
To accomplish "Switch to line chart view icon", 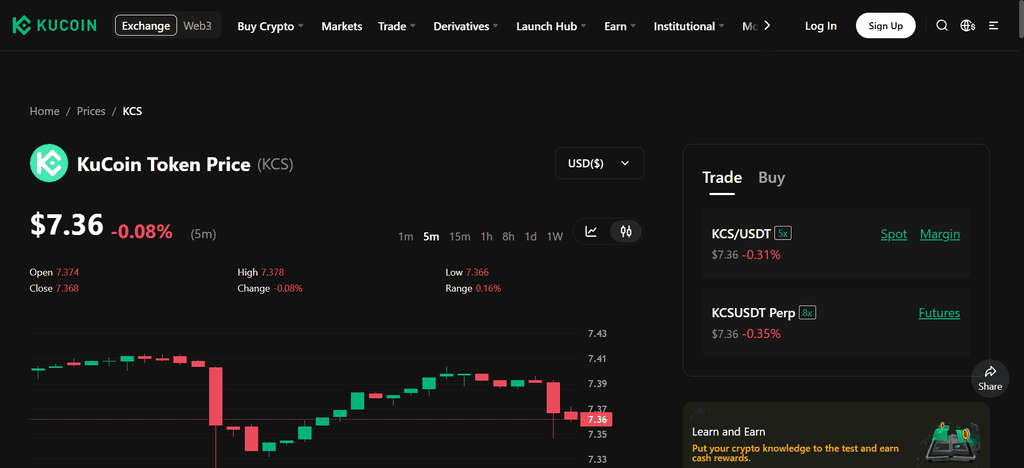I will point(591,232).
